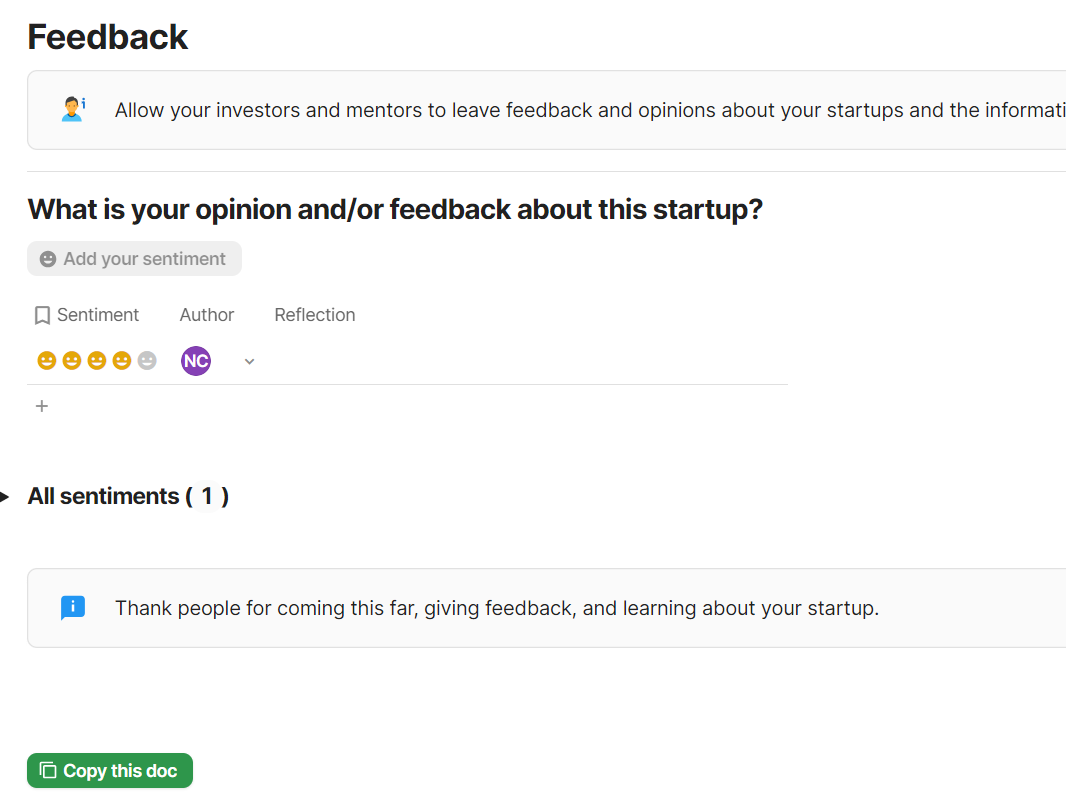Click the opinion and feedback question heading

(395, 210)
